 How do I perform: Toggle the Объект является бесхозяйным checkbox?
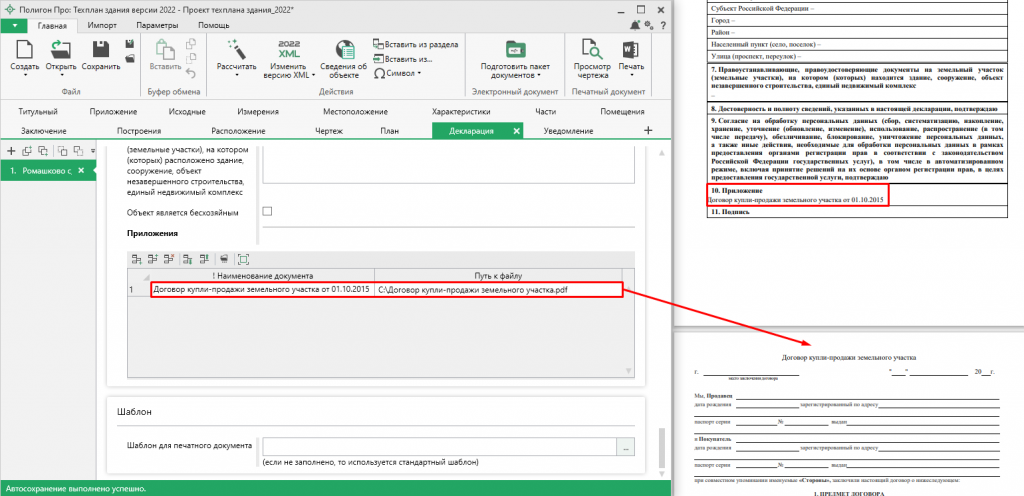click(267, 211)
